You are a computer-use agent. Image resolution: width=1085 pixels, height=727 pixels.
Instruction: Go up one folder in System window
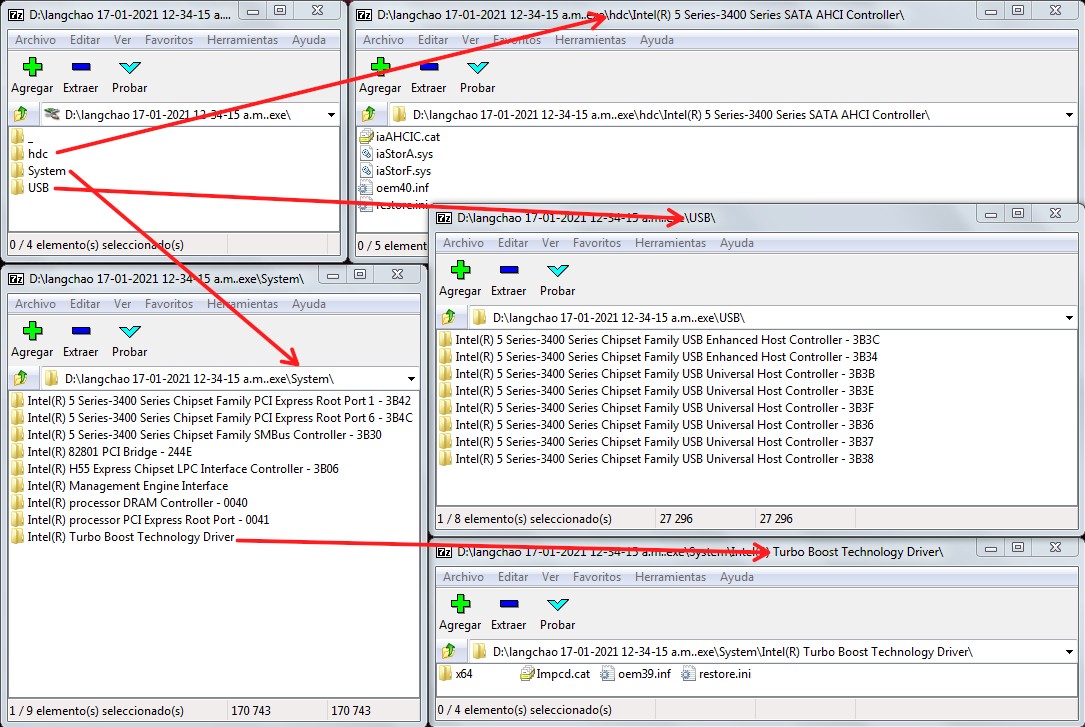pos(21,378)
